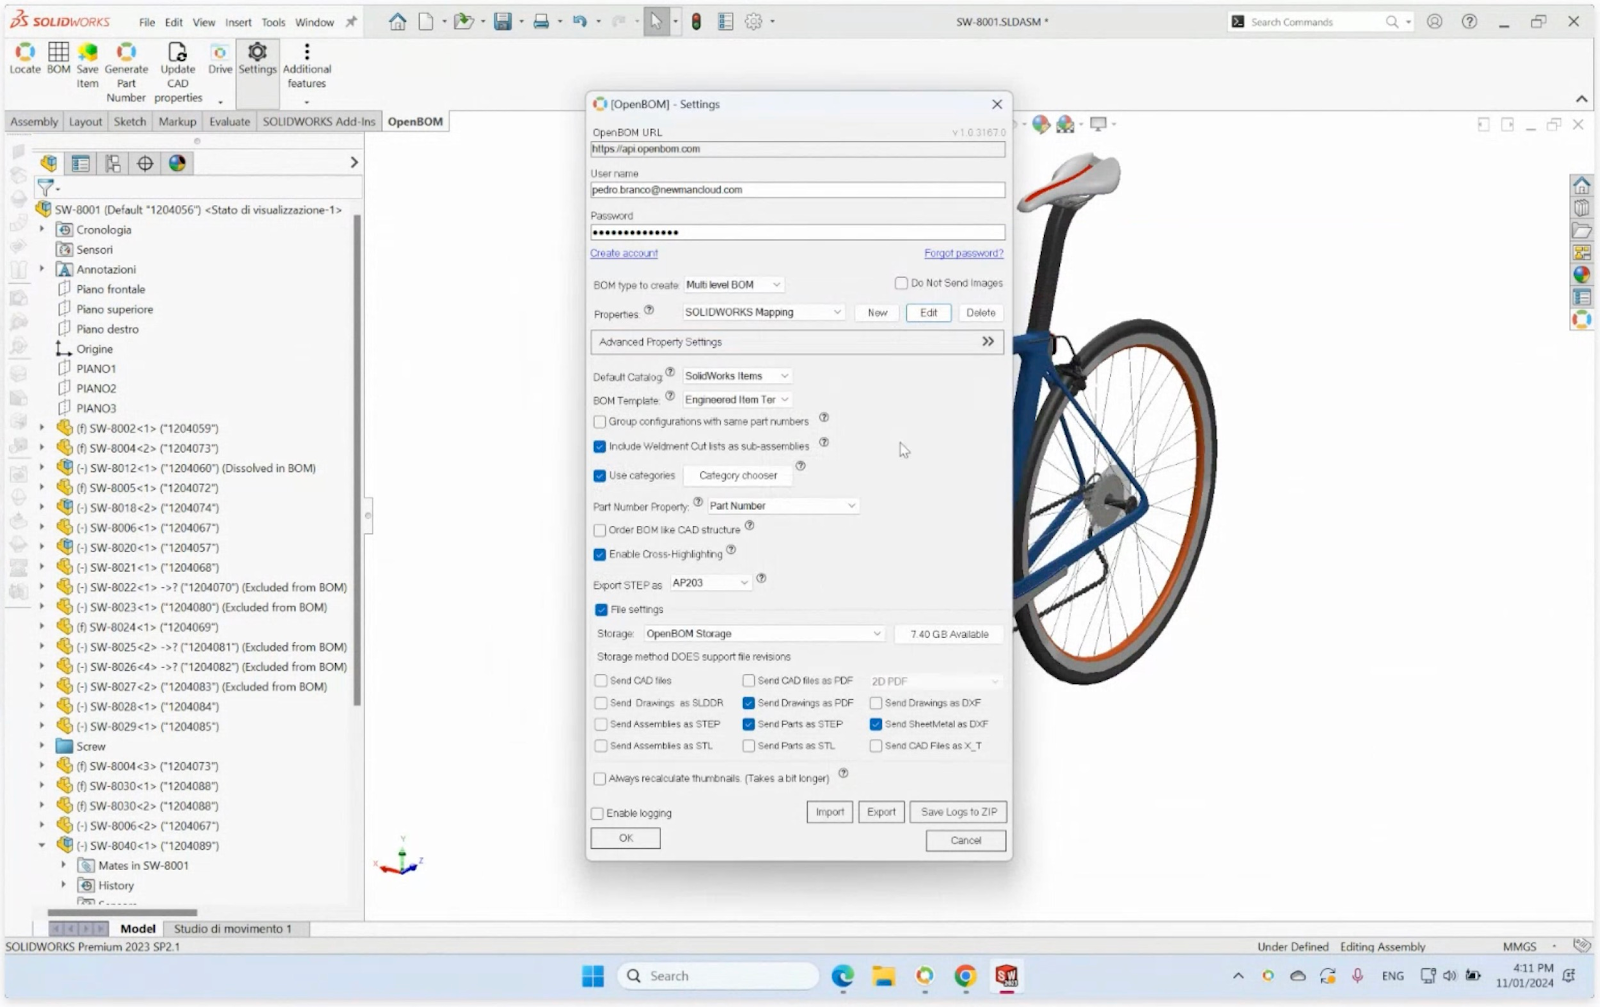This screenshot has width=1600, height=1007.
Task: Open the Options gear in the top toolbar
Action: 754,21
